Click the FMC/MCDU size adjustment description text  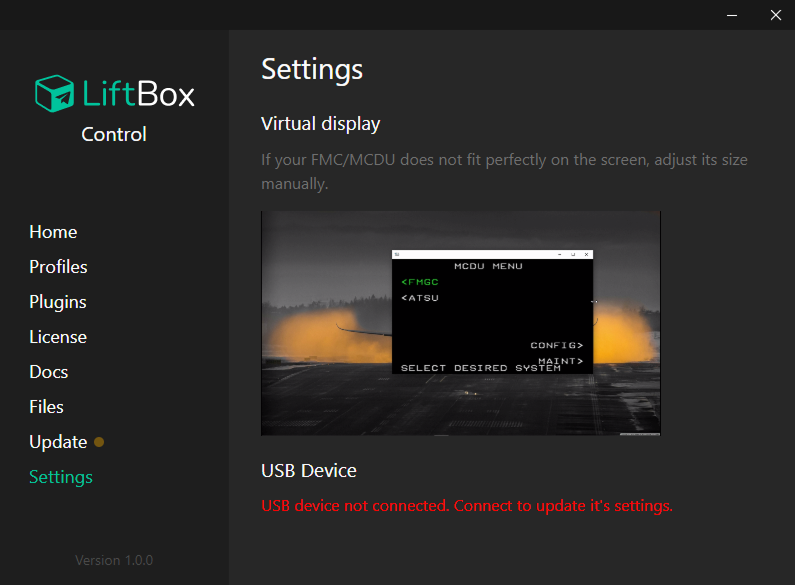504,171
